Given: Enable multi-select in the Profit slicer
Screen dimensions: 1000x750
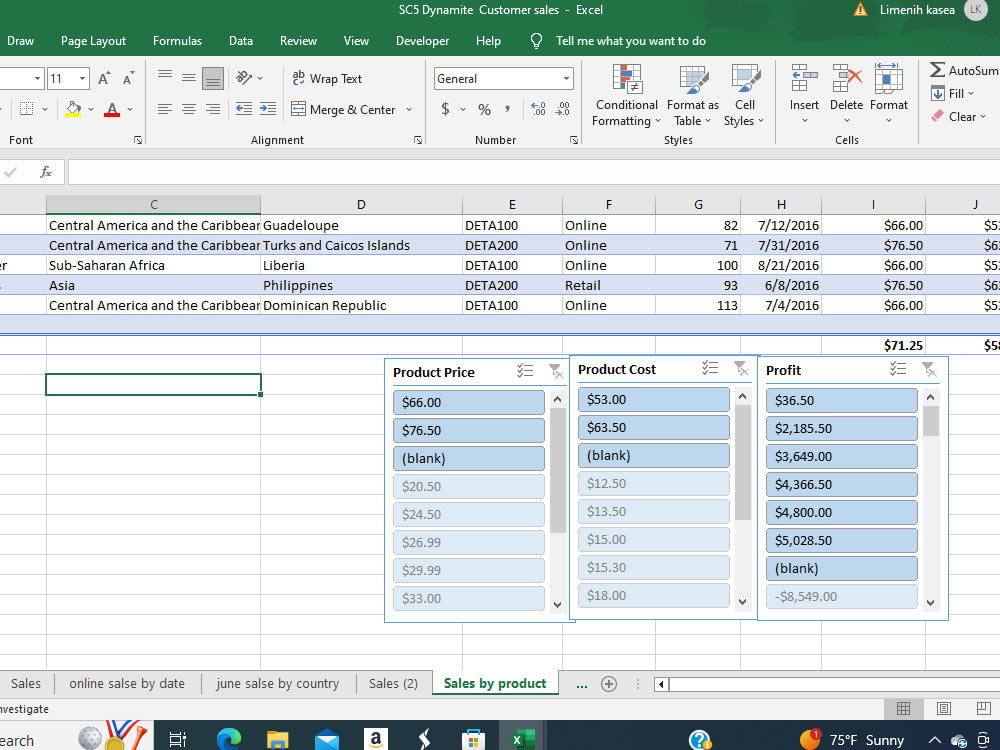Looking at the screenshot, I should point(898,370).
